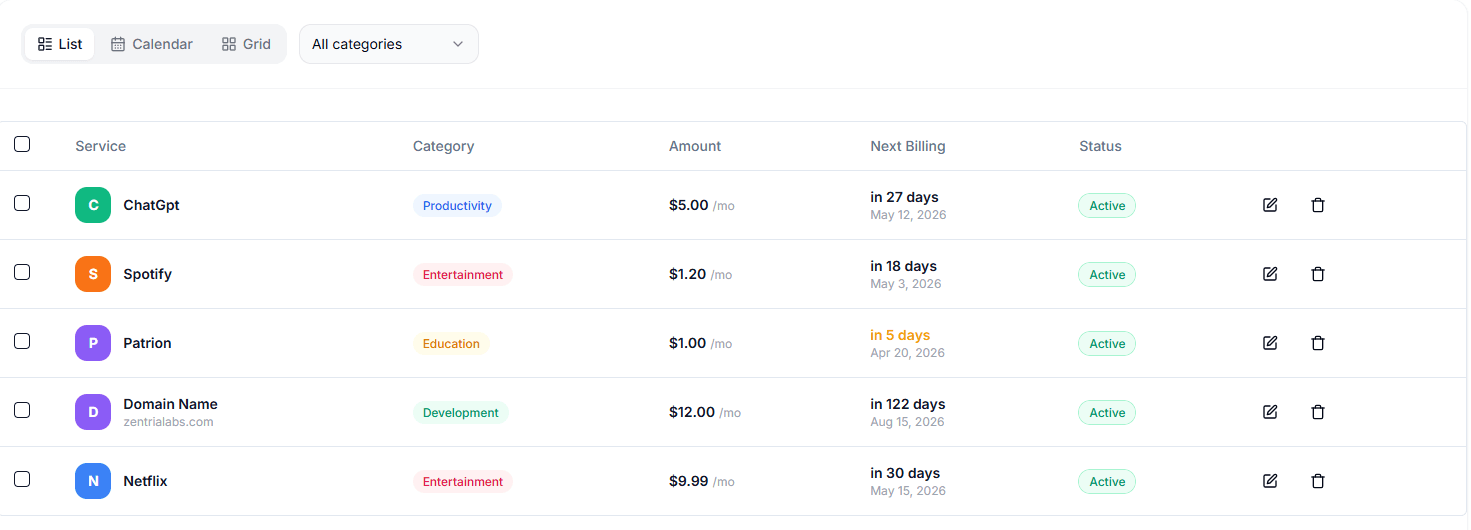Click the $12.00 amount
Screen dimensions: 1471x530
692,412
